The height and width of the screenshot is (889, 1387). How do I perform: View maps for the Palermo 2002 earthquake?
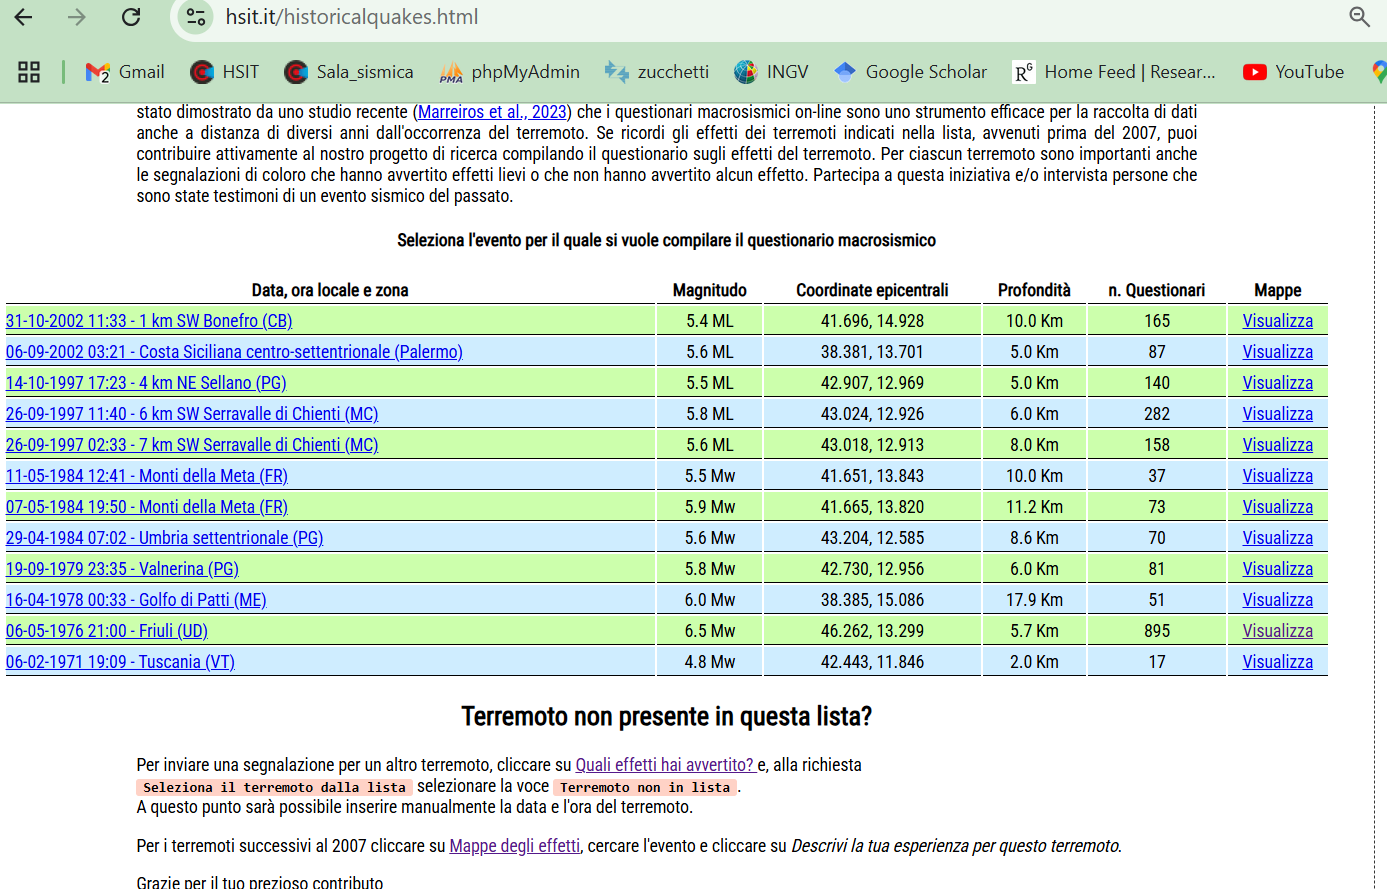1278,352
